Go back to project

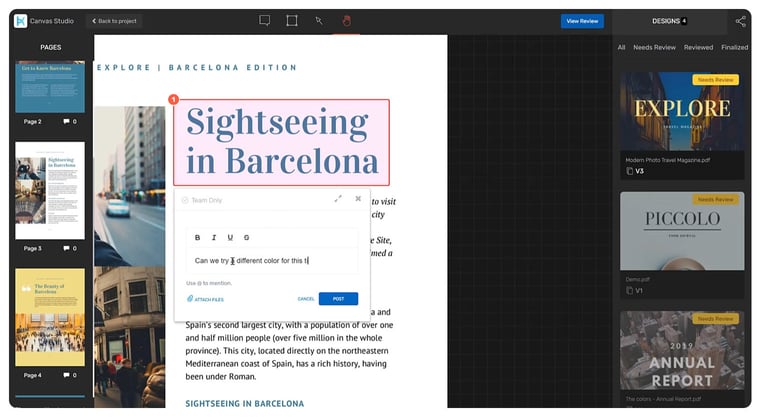click(x=115, y=21)
